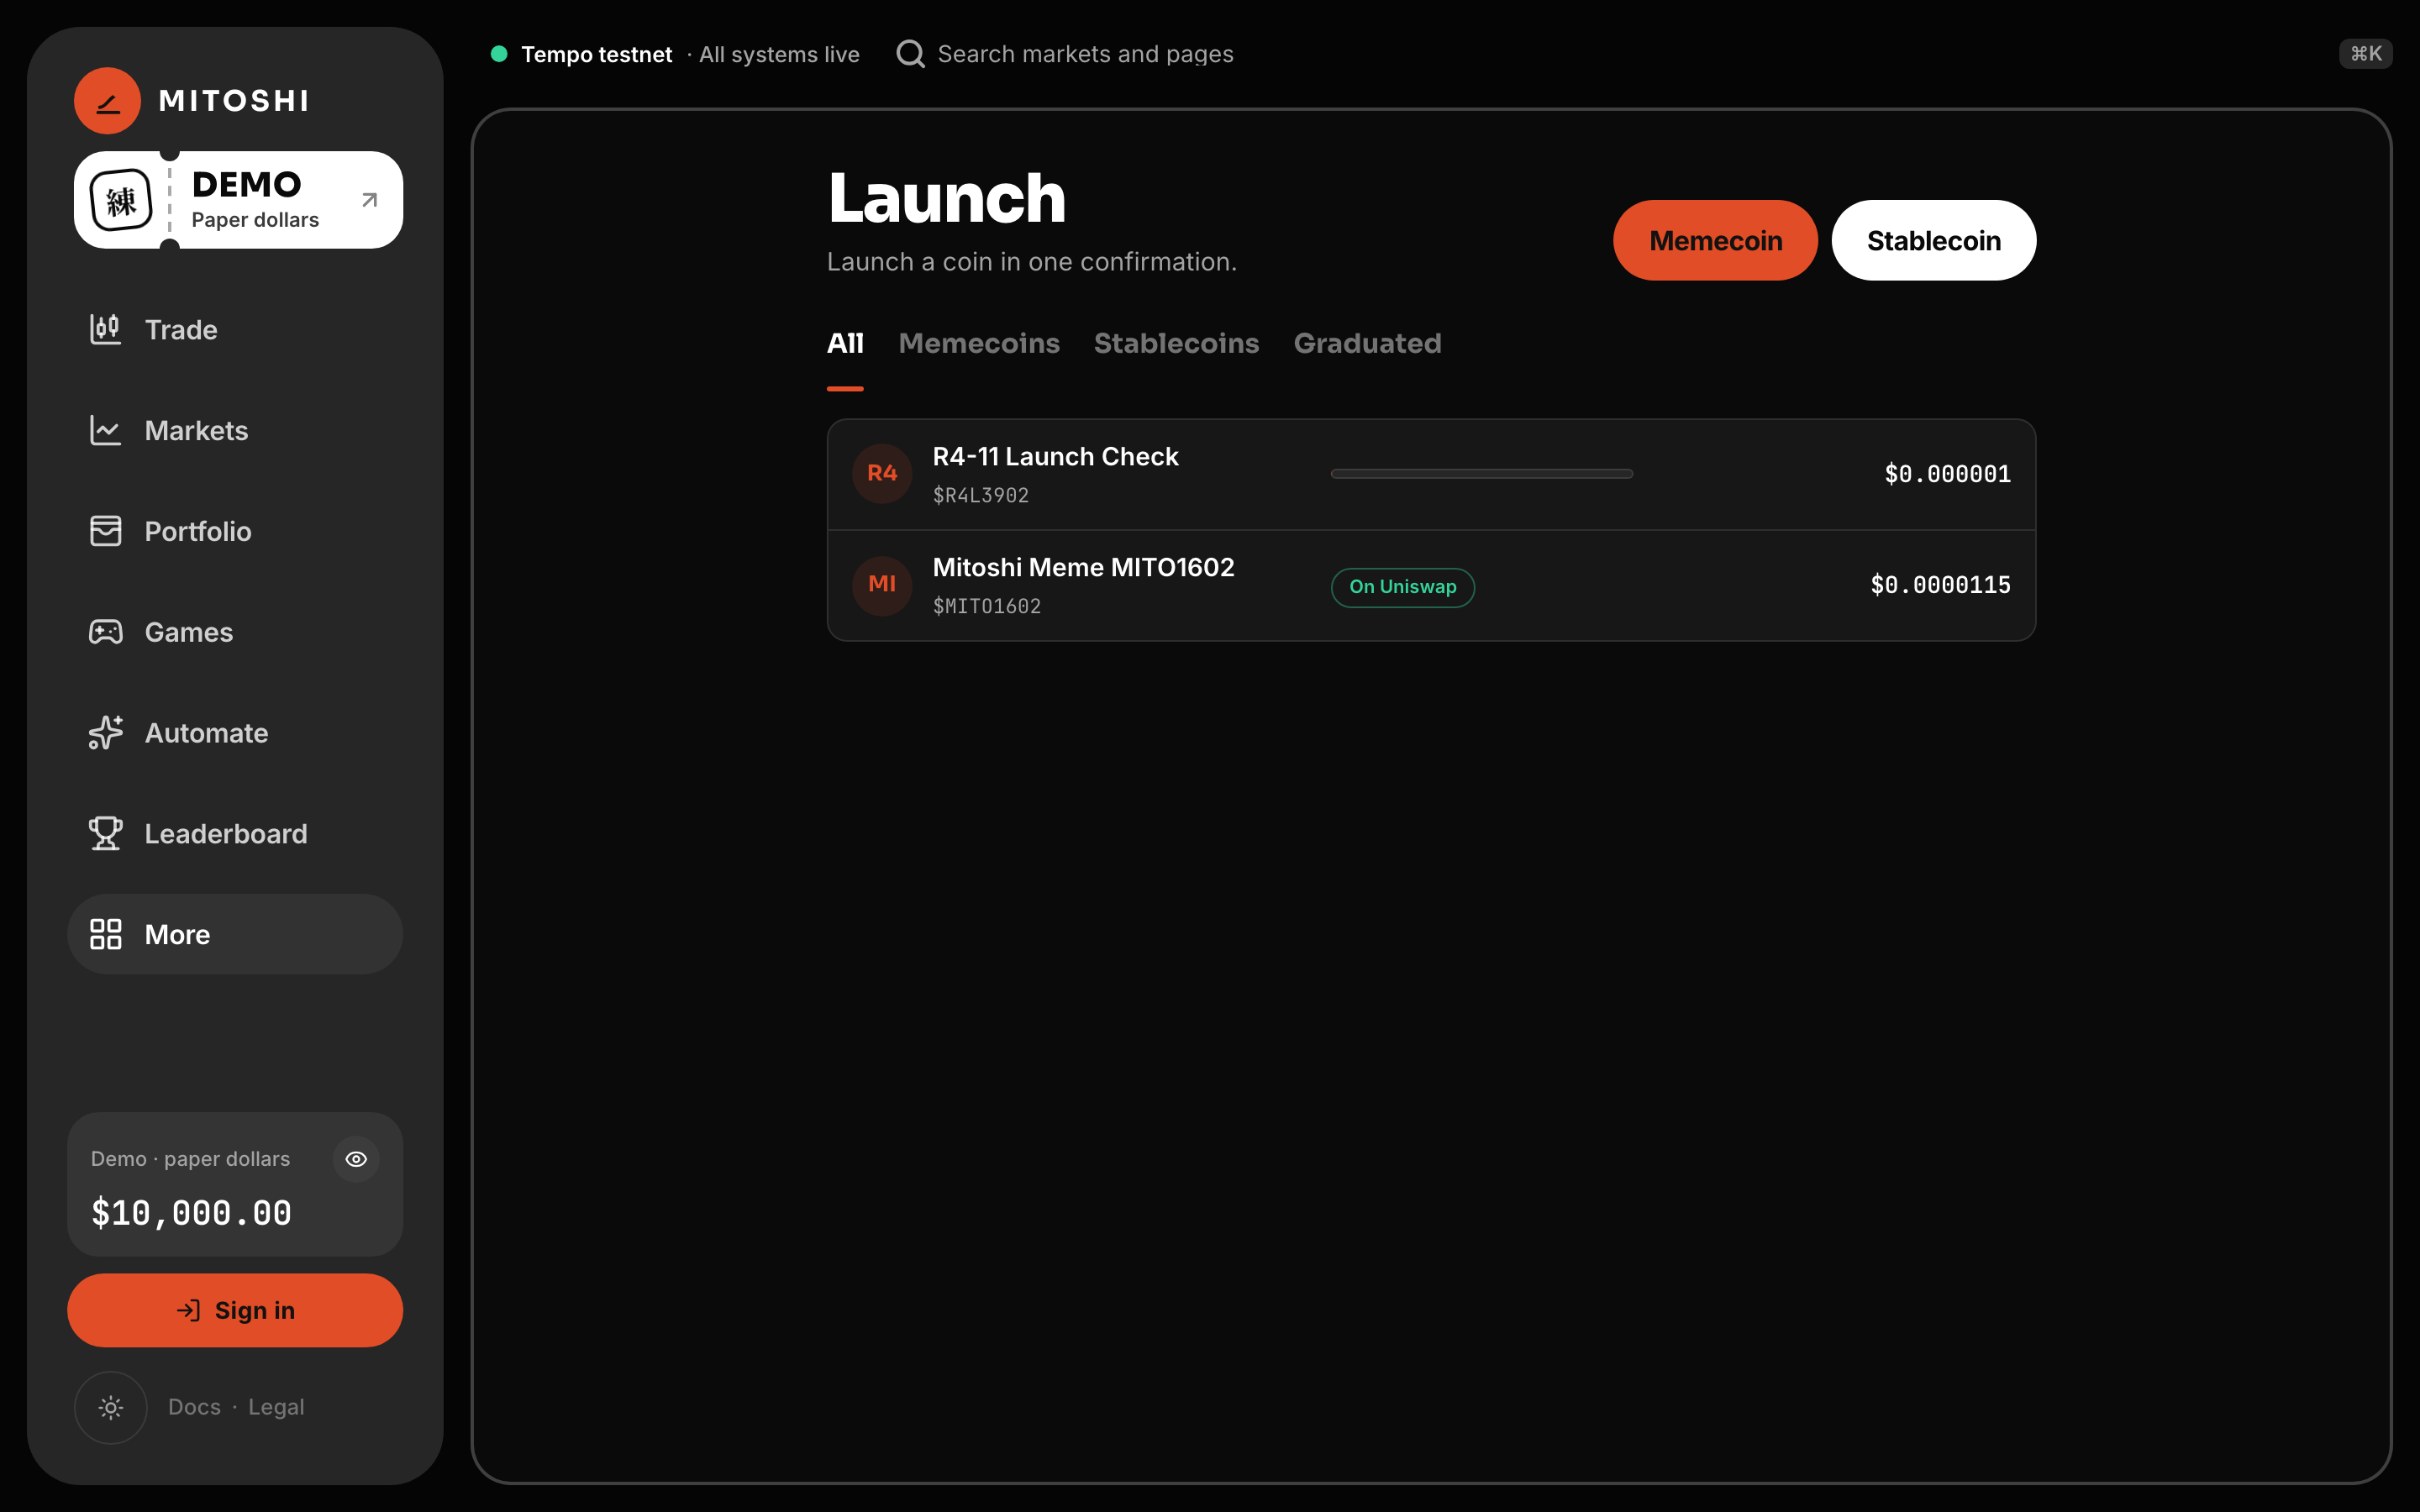
Task: Click the All systems live status text
Action: [x=779, y=54]
